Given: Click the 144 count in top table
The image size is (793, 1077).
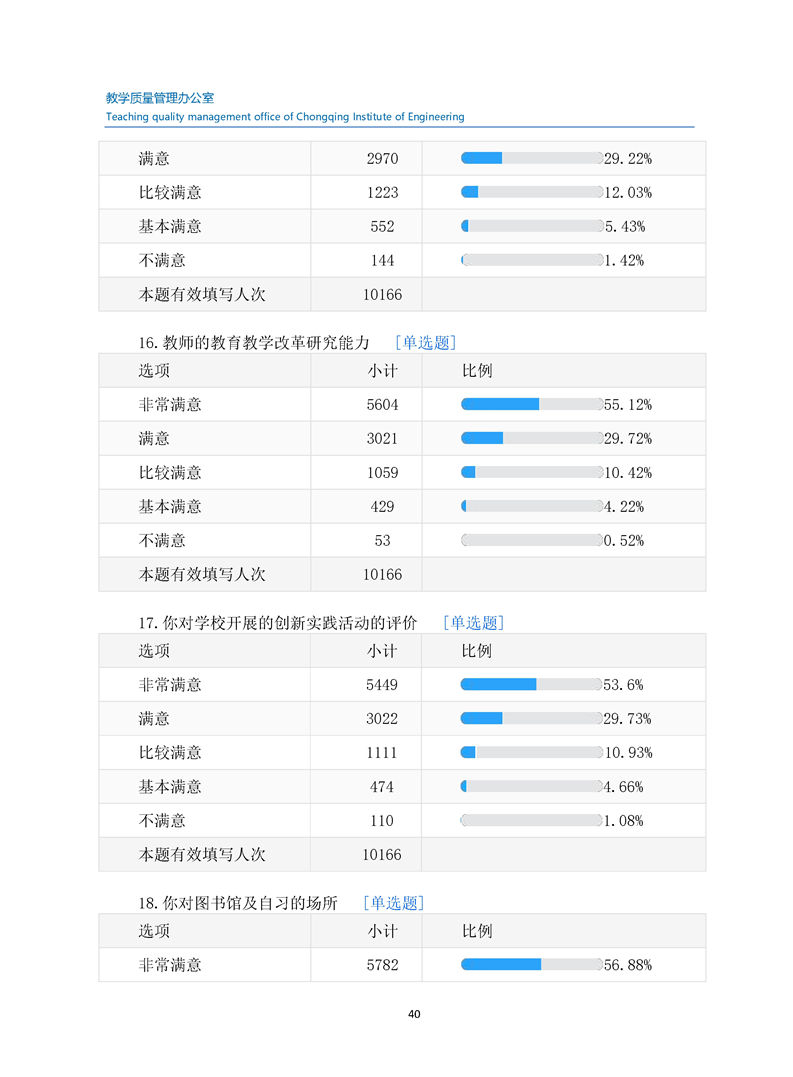Looking at the screenshot, I should [382, 261].
